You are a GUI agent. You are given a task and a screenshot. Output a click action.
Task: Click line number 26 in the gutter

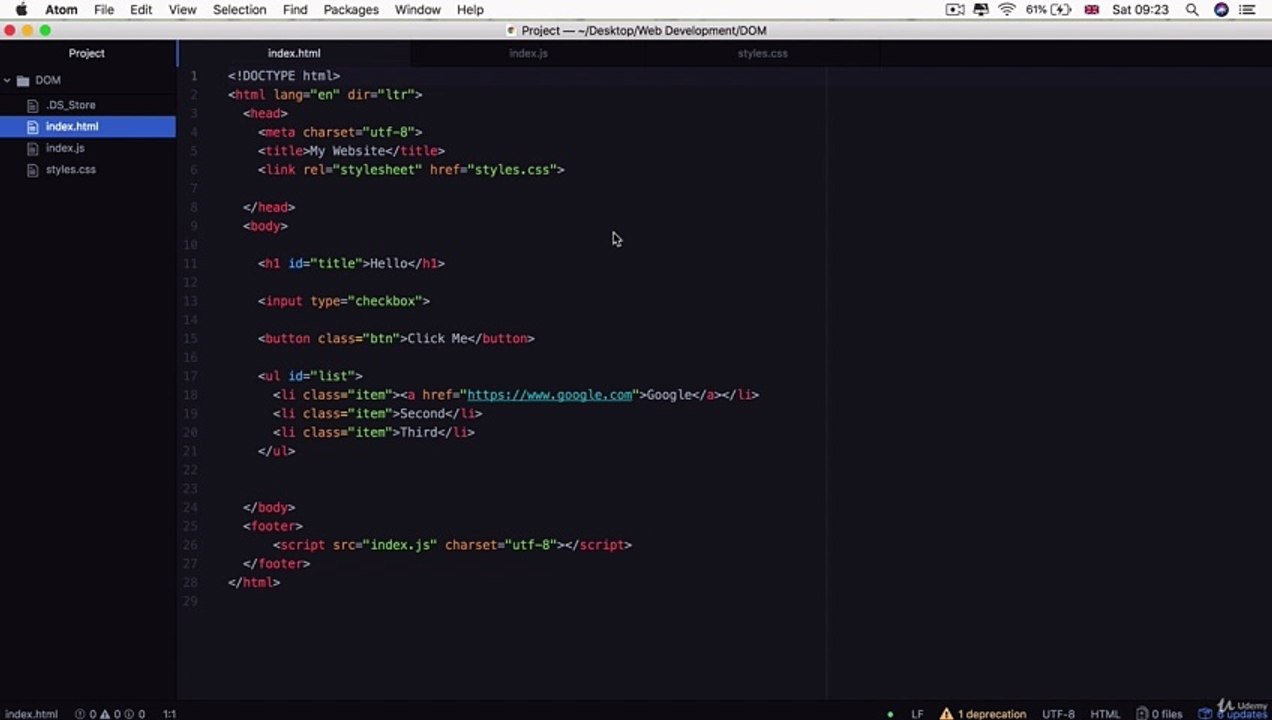[x=191, y=545]
